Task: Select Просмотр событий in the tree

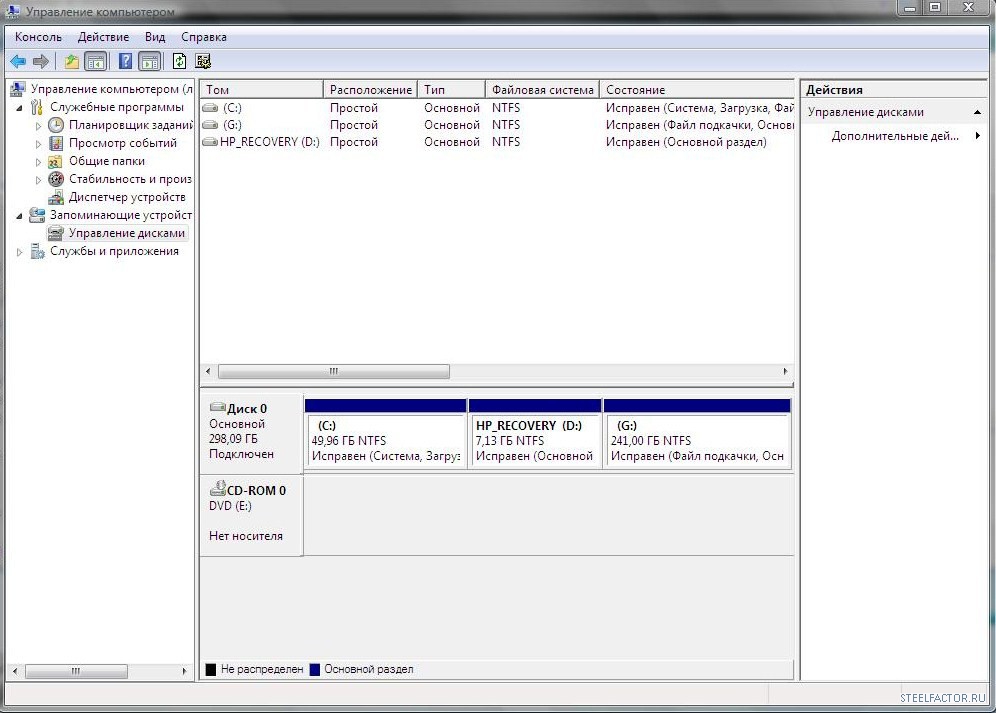Action: (x=122, y=143)
